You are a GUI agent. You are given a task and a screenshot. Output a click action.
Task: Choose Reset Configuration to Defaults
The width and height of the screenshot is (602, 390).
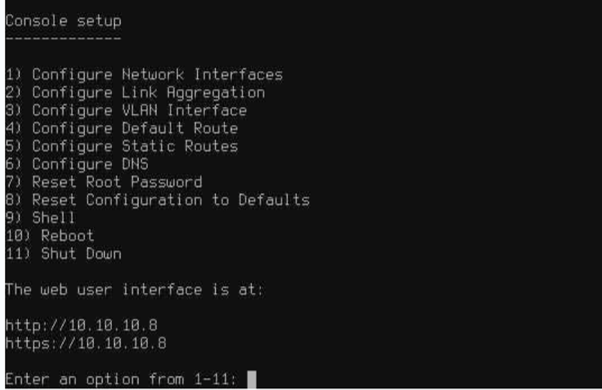click(x=157, y=200)
